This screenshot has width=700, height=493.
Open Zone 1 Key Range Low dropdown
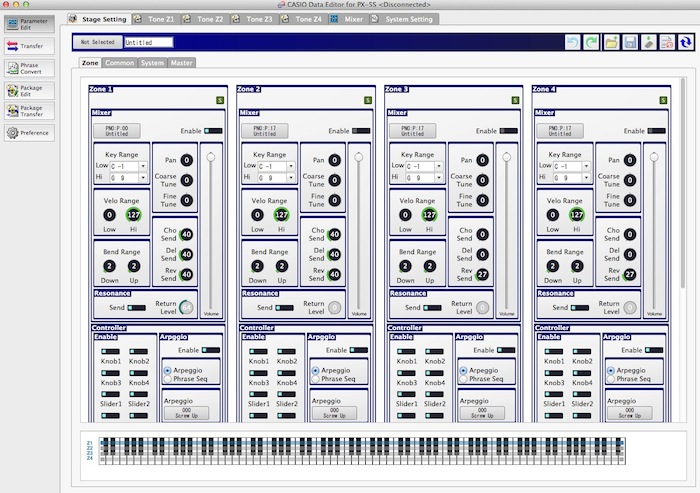[143, 166]
